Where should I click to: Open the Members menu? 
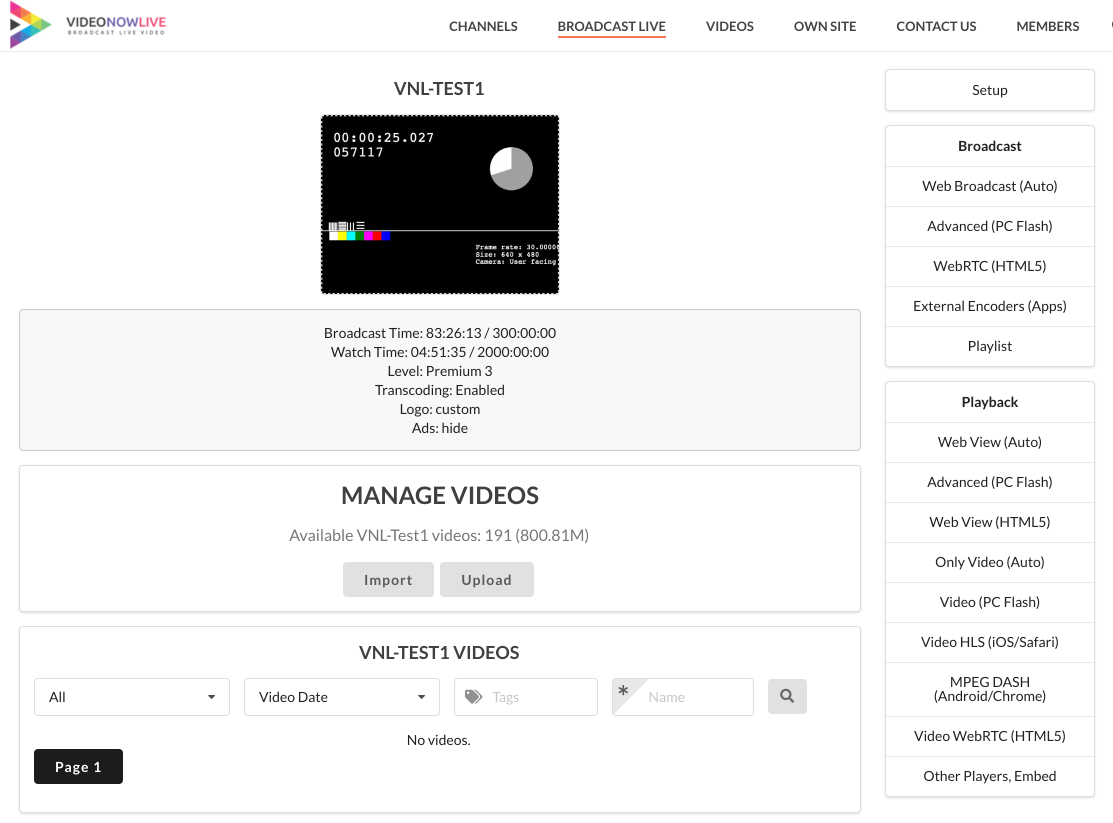[1048, 26]
